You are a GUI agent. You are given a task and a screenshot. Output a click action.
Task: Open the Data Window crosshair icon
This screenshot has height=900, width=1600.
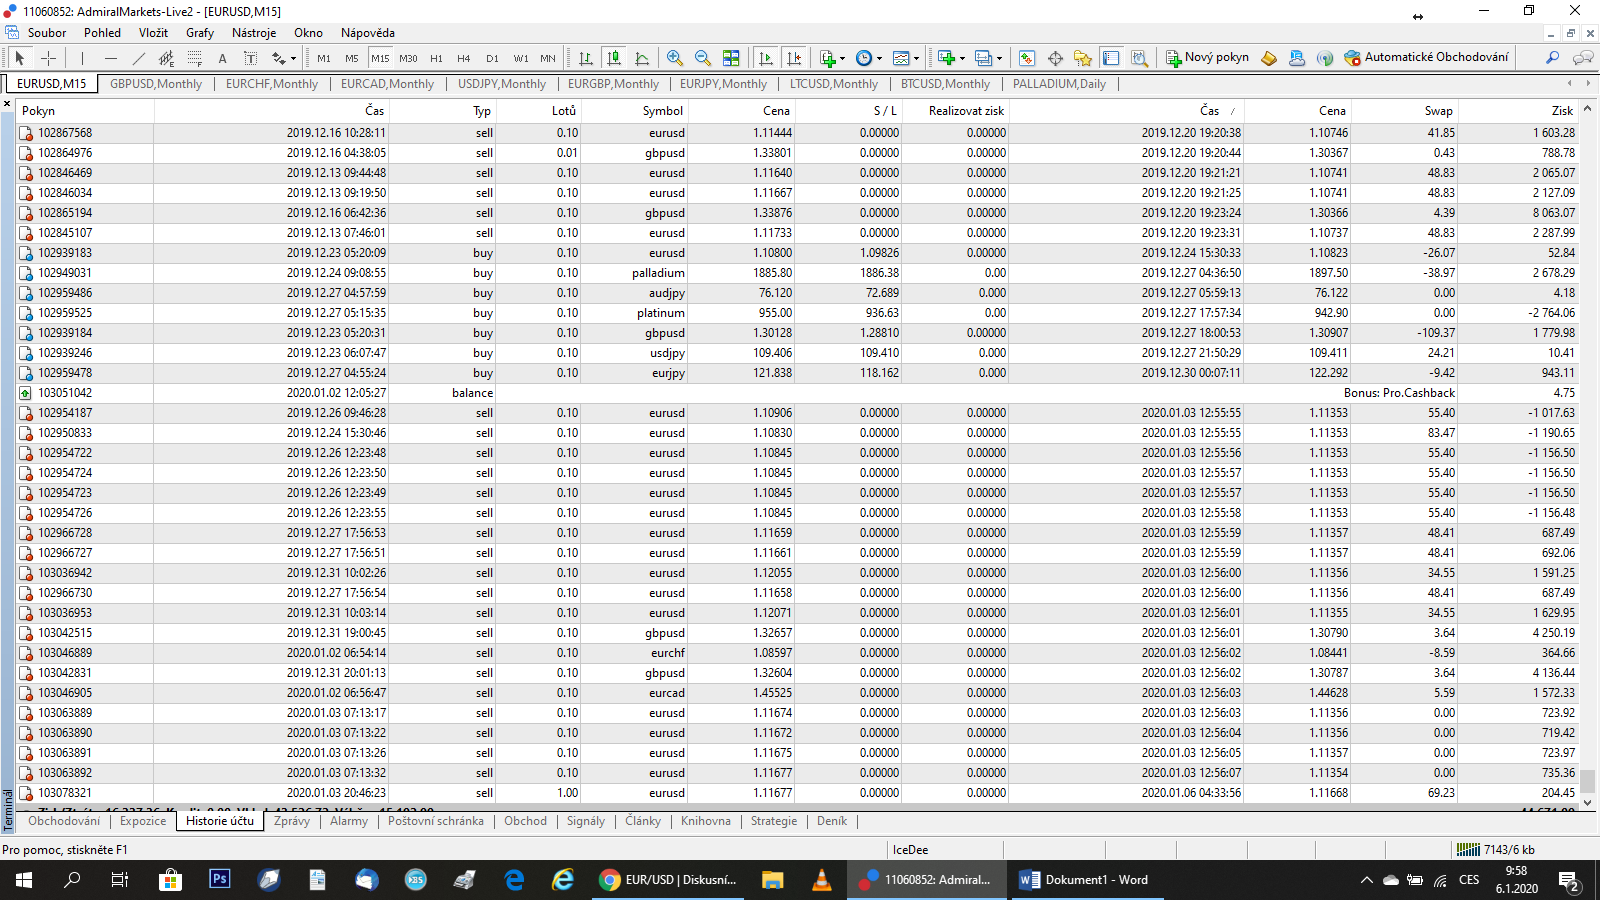1055,58
